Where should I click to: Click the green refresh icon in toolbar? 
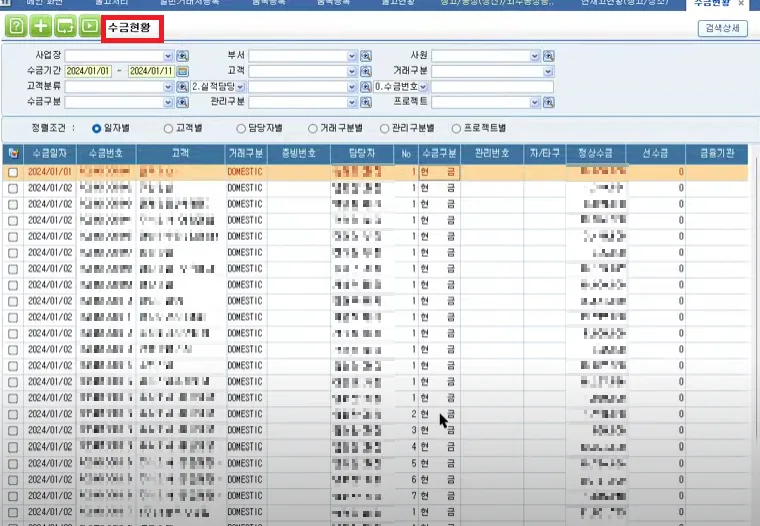coord(65,26)
